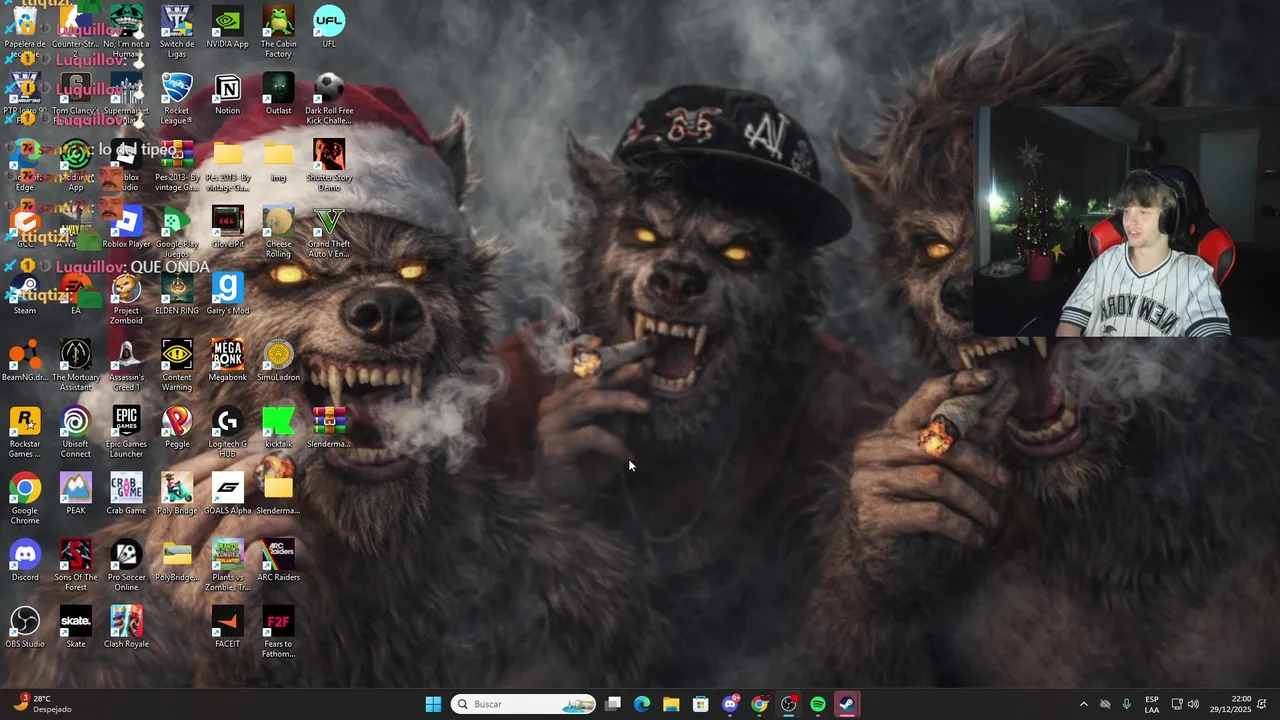Show hidden system tray icons
1280x720 pixels.
tap(1083, 704)
